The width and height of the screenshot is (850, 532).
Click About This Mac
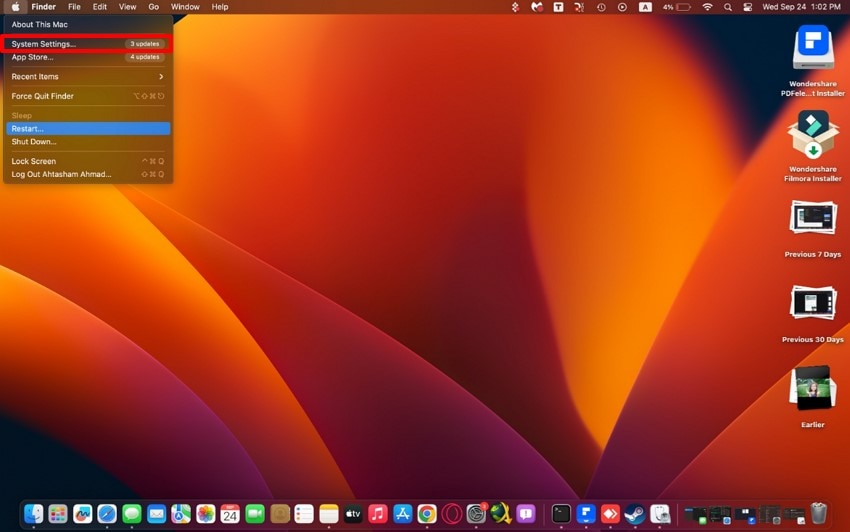[x=87, y=24]
